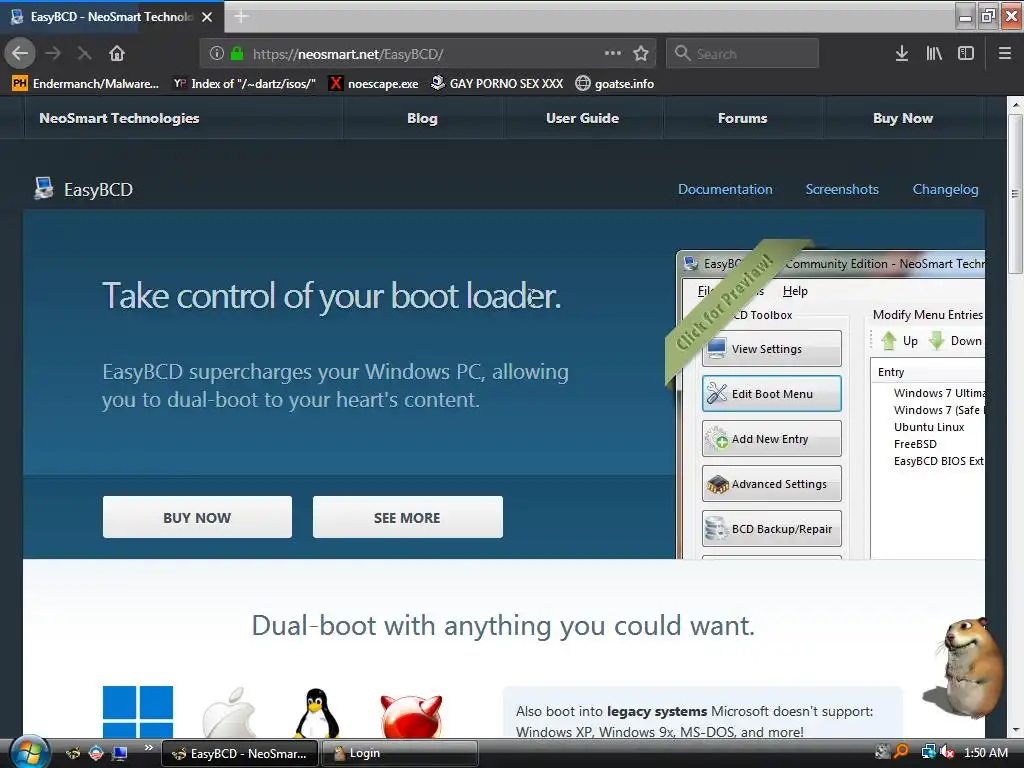Close the EasyBCD browser tab
The height and width of the screenshot is (768, 1024).
[x=207, y=17]
